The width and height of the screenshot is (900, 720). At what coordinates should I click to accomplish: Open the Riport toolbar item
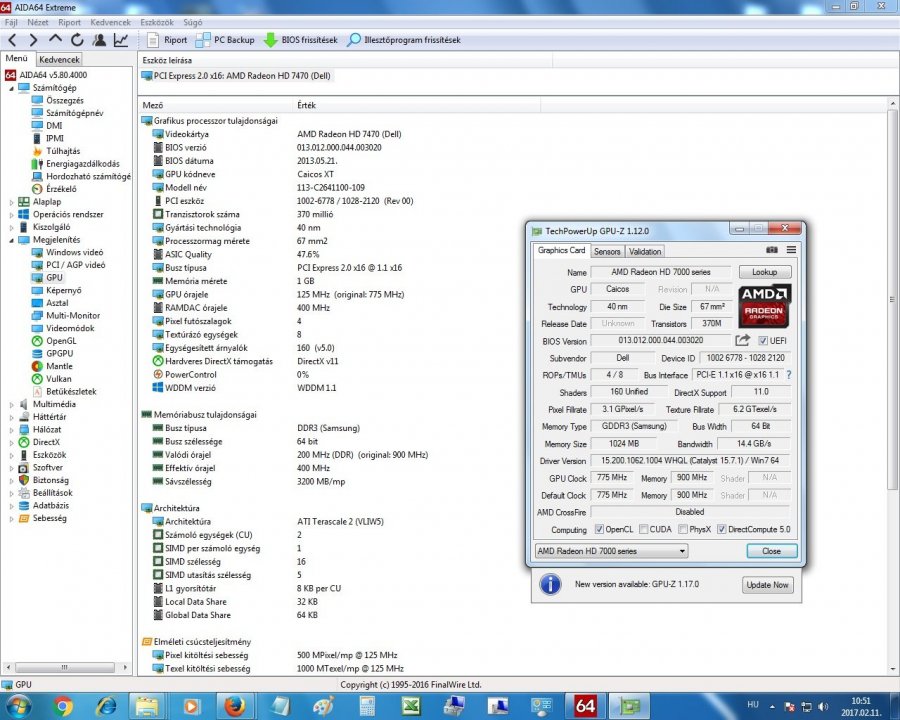[x=167, y=40]
